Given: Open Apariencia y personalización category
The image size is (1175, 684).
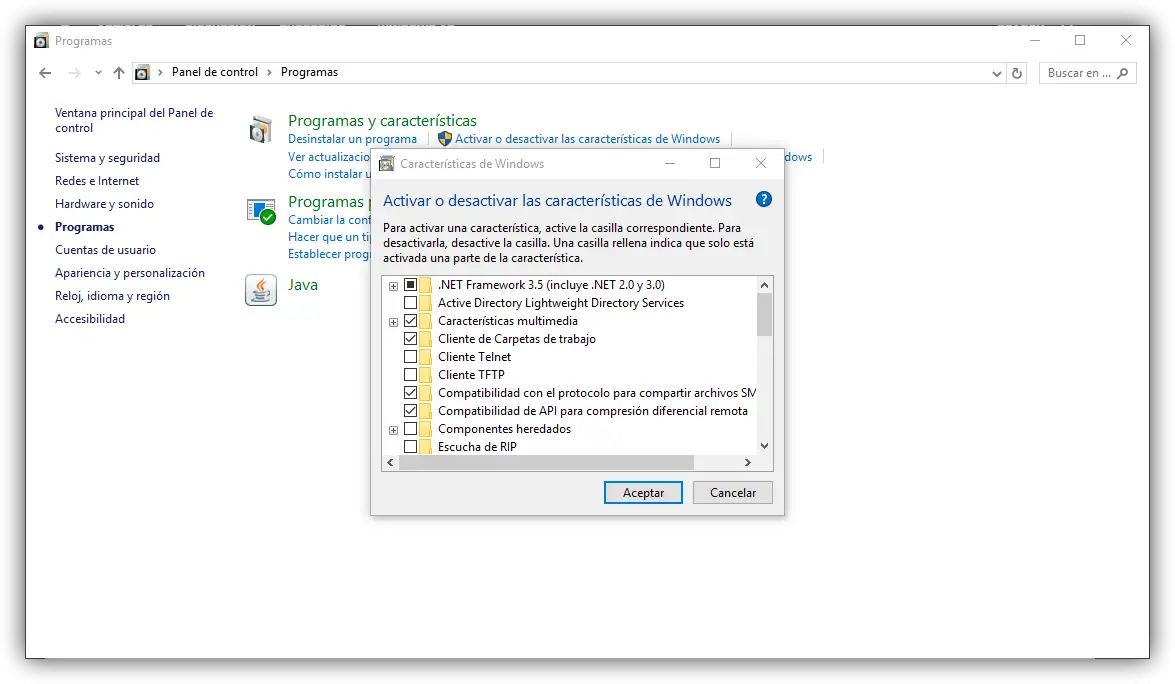Looking at the screenshot, I should tap(130, 273).
